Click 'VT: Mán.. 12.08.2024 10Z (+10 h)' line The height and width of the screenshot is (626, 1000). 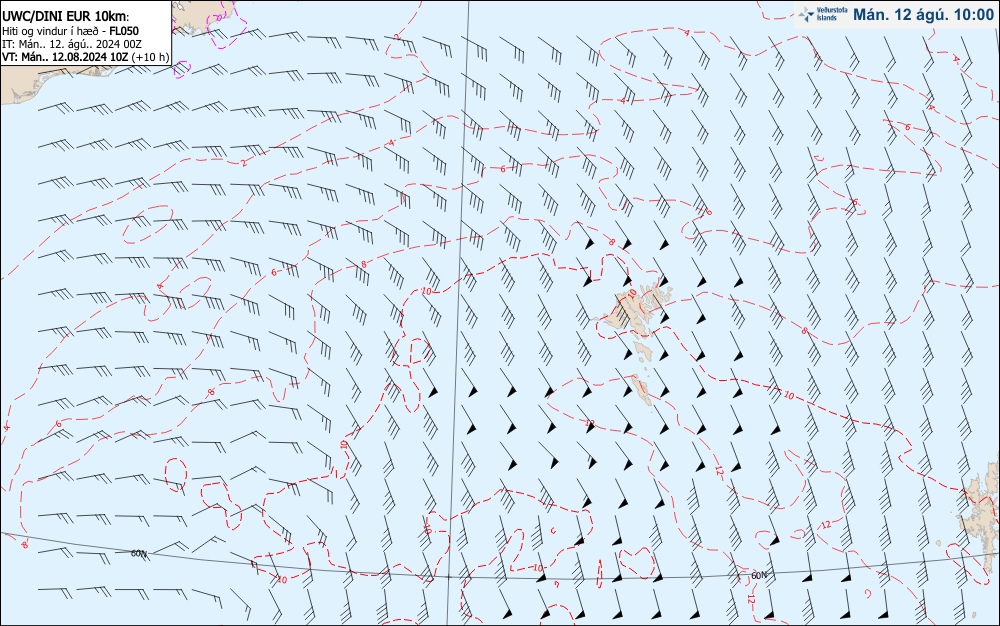pos(85,57)
